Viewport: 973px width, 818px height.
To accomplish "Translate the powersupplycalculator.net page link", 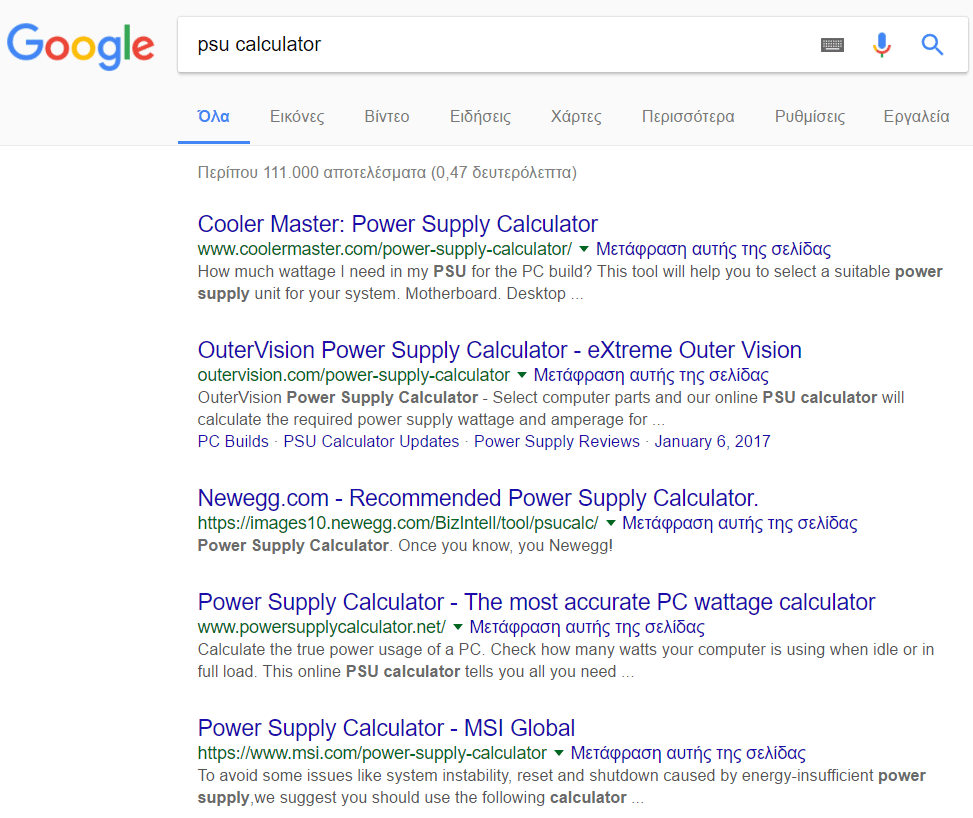I will click(x=587, y=627).
